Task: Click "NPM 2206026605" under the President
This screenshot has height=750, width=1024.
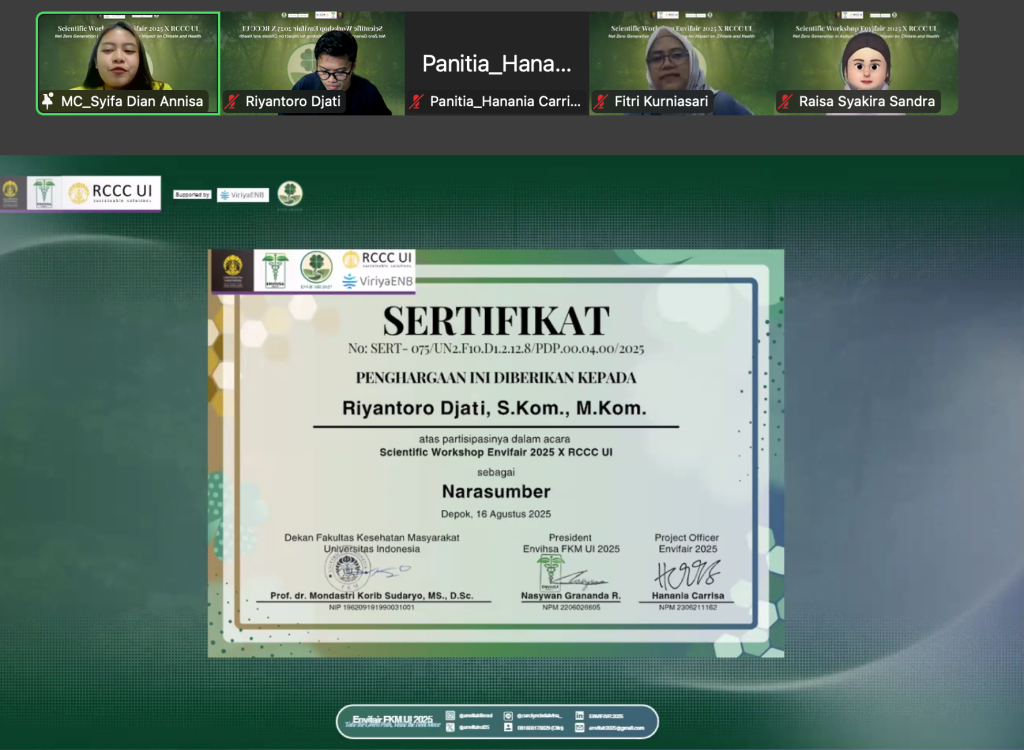Action: 571,608
